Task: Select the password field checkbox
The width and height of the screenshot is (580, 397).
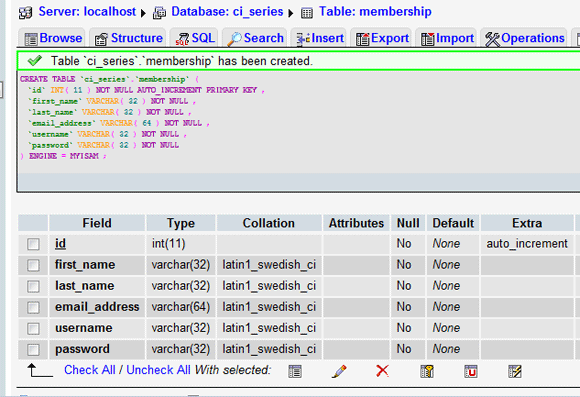Action: point(33,349)
